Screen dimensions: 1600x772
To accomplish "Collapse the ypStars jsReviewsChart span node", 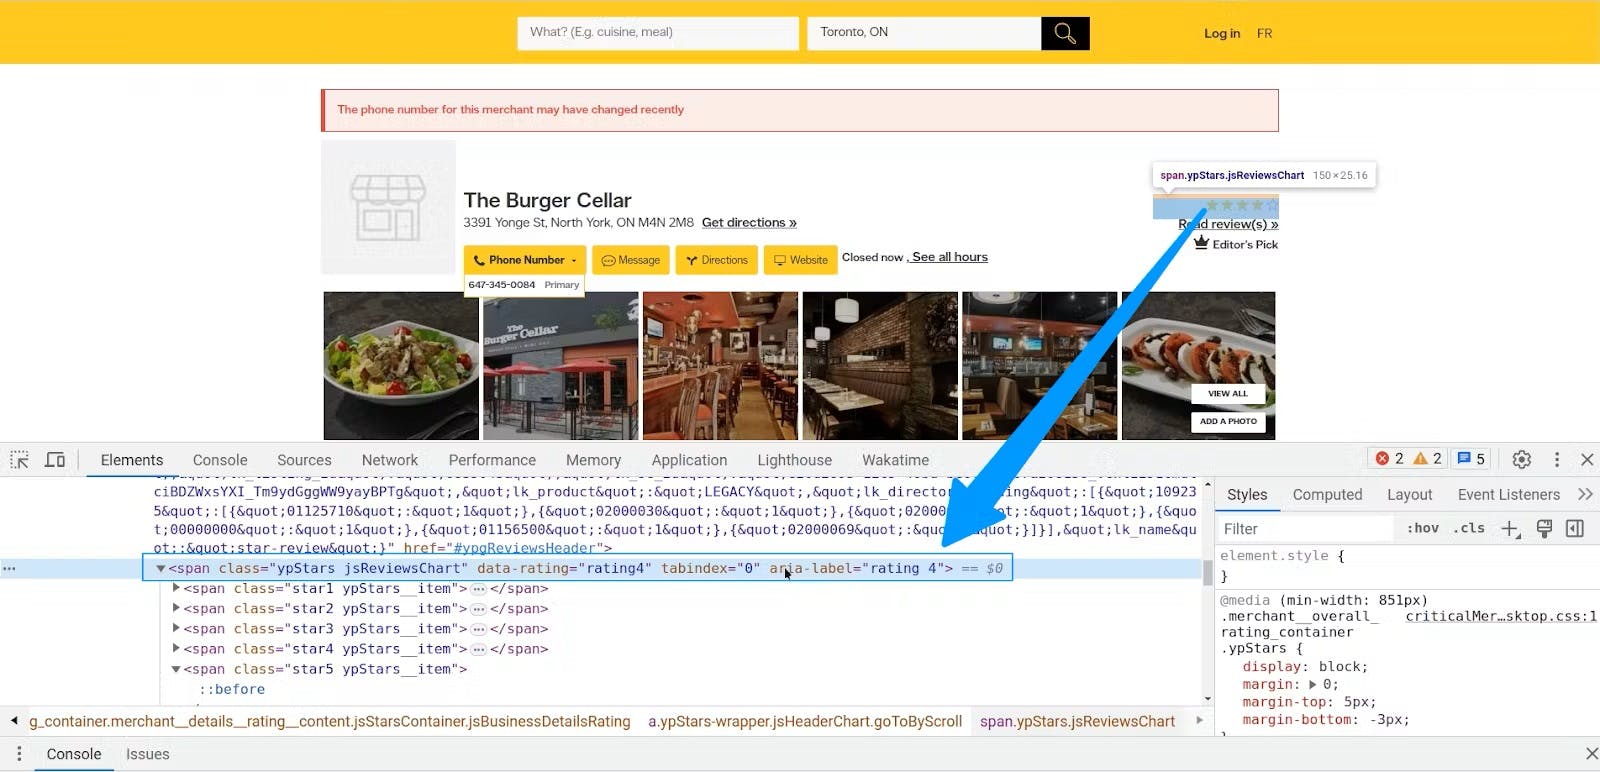I will point(160,568).
